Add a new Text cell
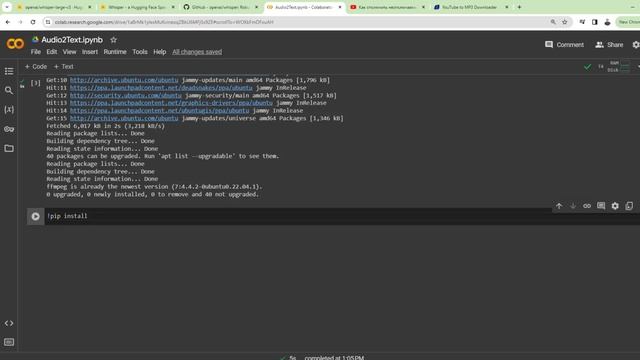The image size is (640, 360). coord(64,67)
